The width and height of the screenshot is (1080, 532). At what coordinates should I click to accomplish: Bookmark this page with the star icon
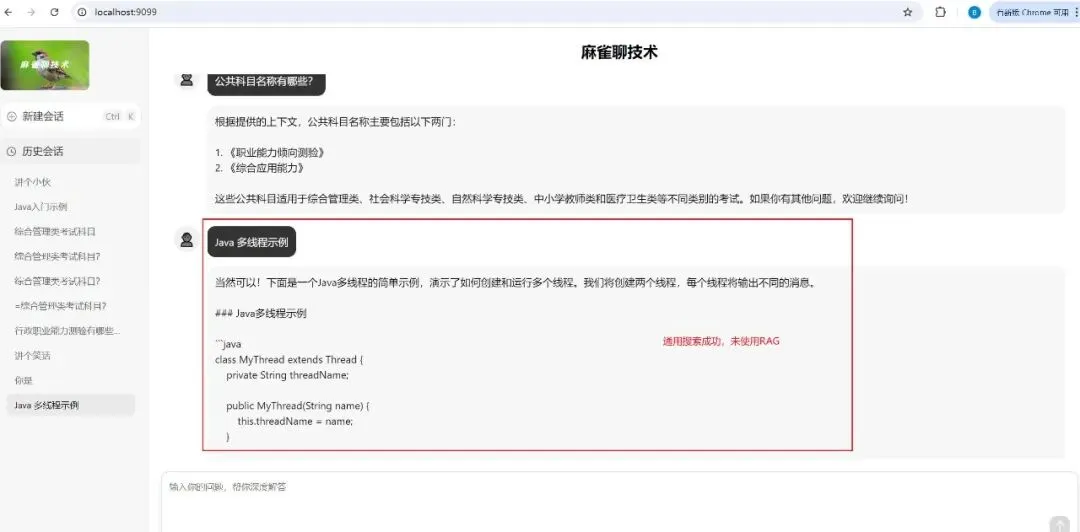click(x=908, y=12)
